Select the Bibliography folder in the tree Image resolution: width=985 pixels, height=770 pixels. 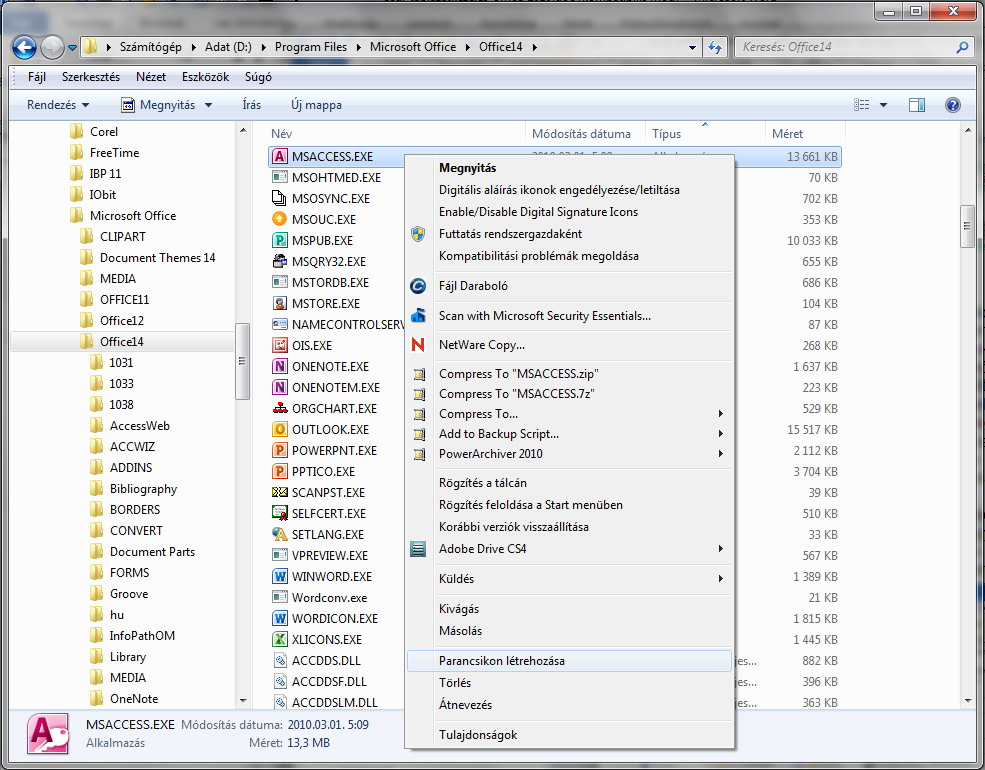pyautogui.click(x=143, y=489)
